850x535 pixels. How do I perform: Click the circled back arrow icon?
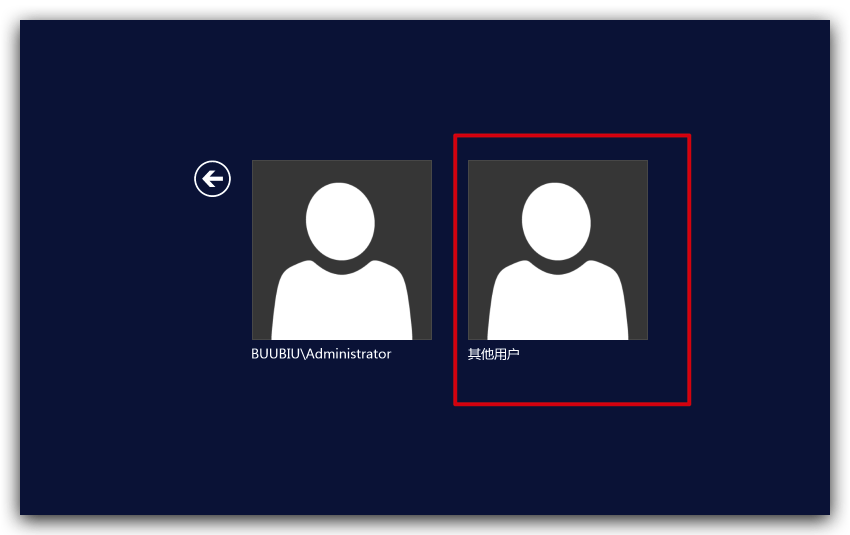coord(212,179)
